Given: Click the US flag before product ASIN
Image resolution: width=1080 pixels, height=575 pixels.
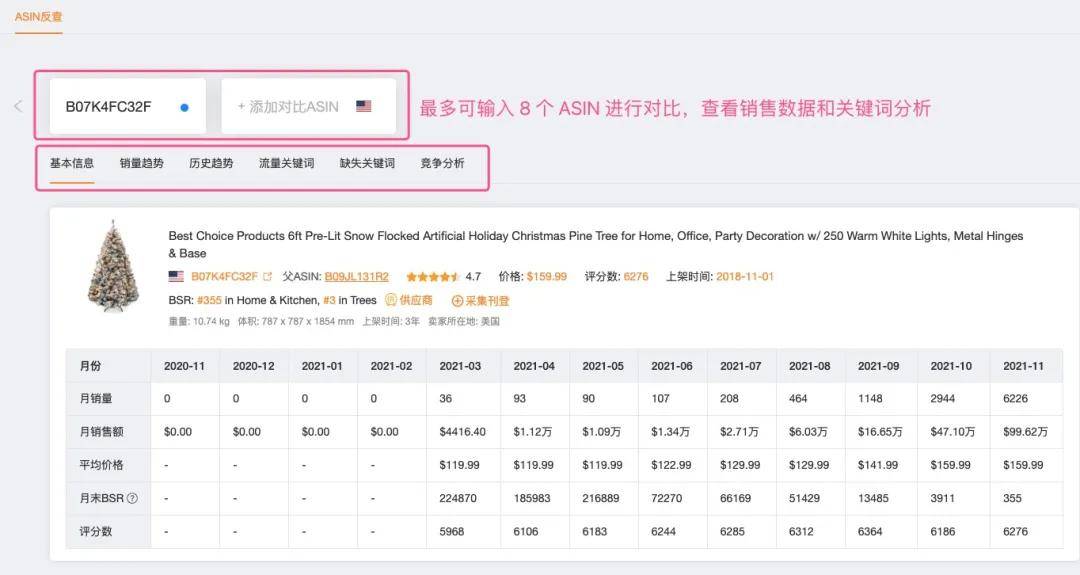Looking at the screenshot, I should point(176,277).
